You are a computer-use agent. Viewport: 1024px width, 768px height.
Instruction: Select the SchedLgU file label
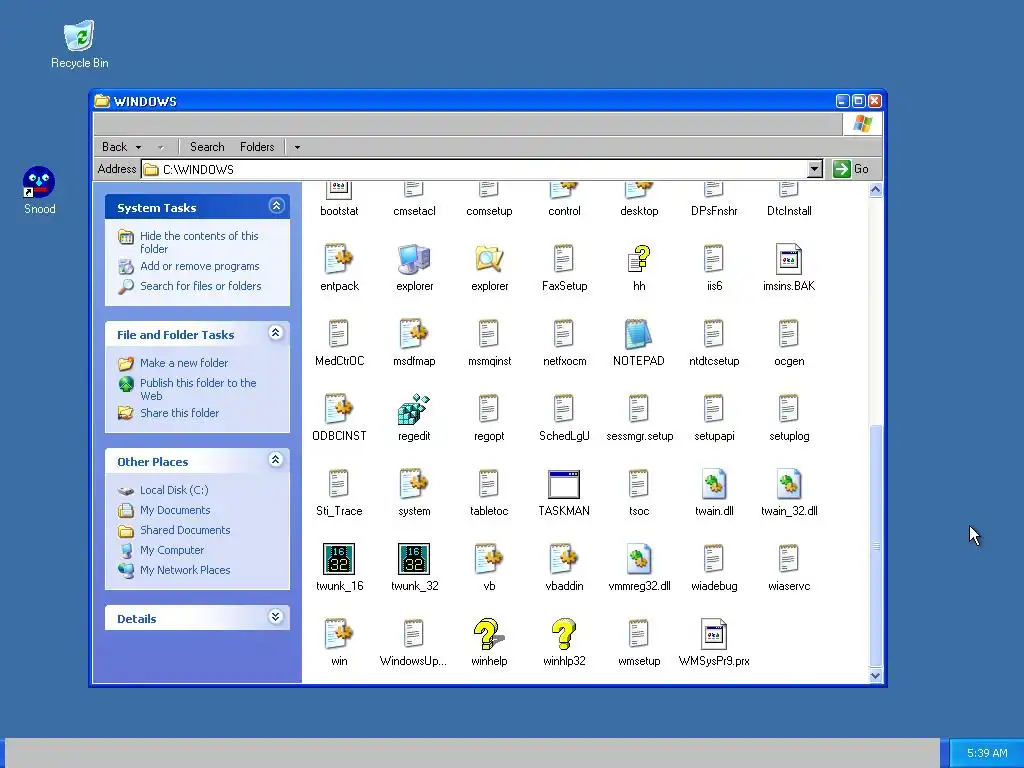tap(564, 436)
